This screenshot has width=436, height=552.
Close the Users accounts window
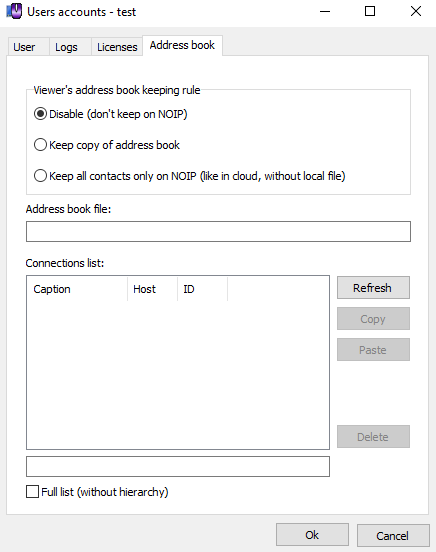[x=416, y=12]
